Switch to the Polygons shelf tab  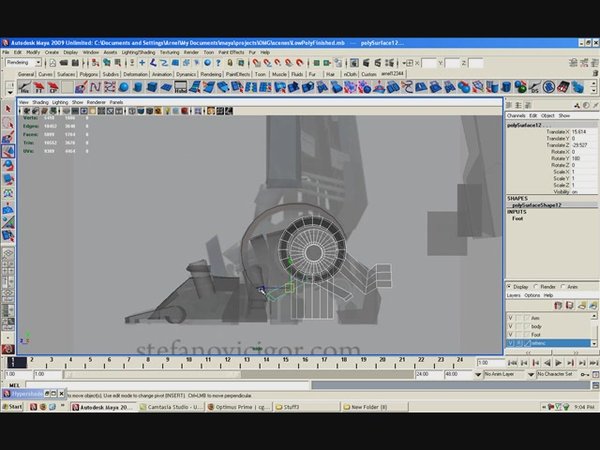click(88, 74)
